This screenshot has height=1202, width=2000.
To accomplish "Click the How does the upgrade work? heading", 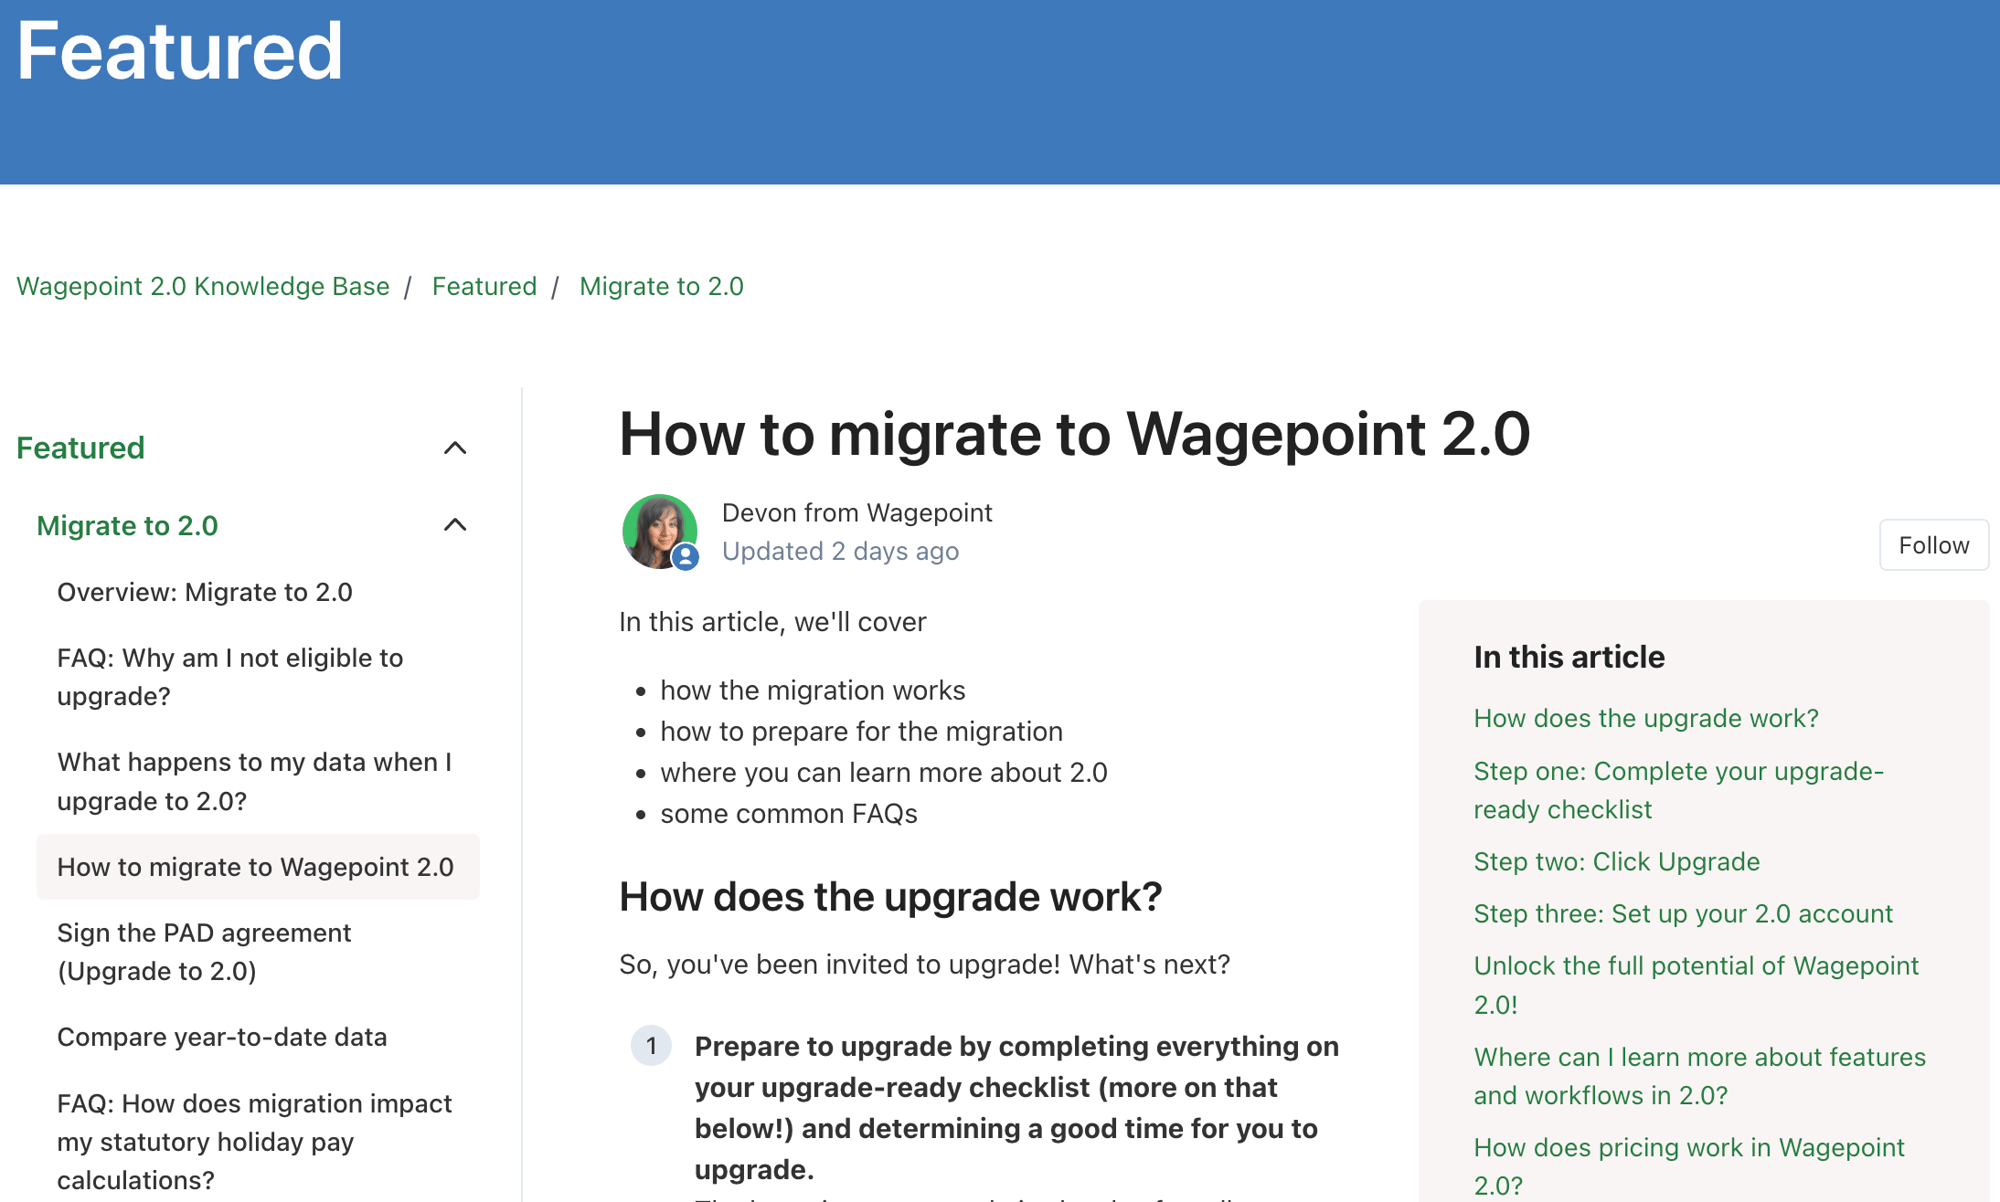I will pyautogui.click(x=890, y=897).
